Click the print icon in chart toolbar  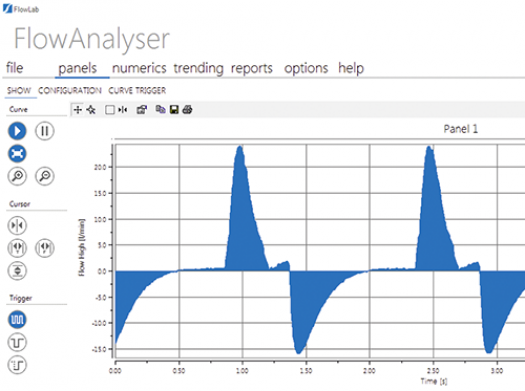click(x=188, y=109)
